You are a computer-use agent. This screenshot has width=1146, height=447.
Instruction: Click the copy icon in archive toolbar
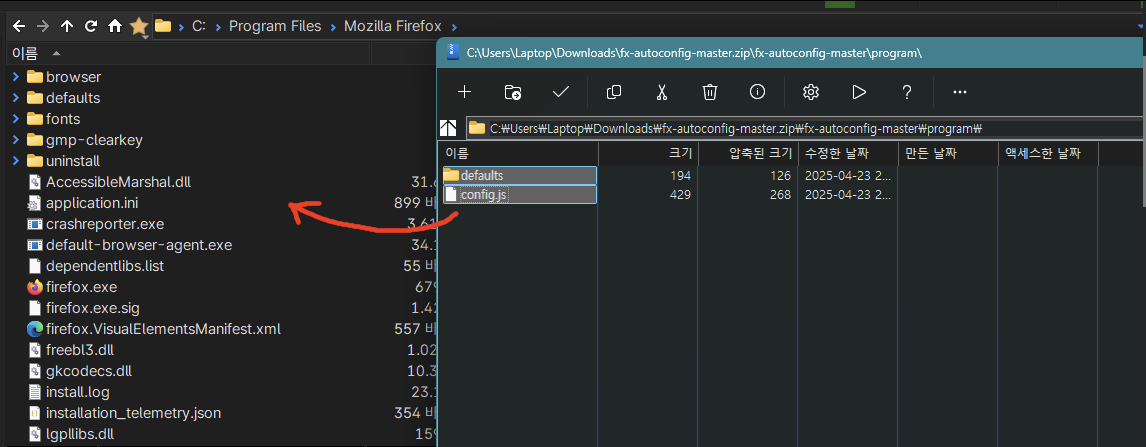click(615, 91)
